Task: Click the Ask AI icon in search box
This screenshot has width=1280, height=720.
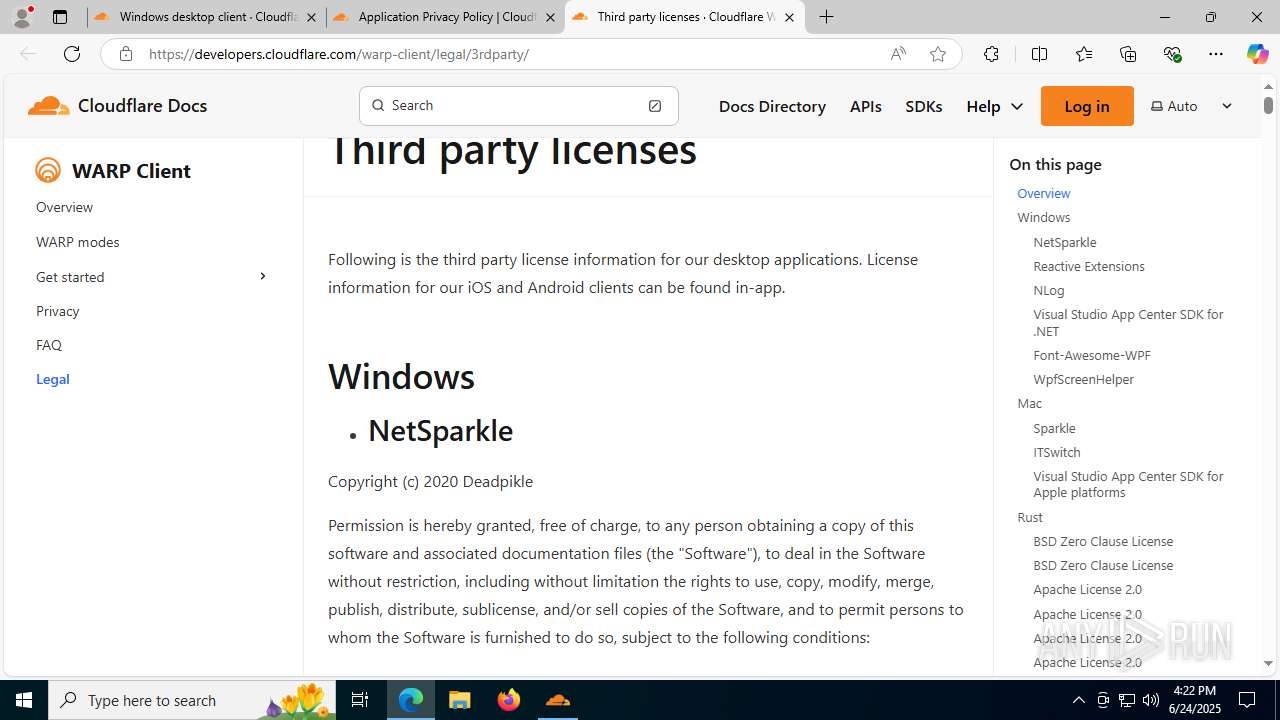Action: point(655,105)
